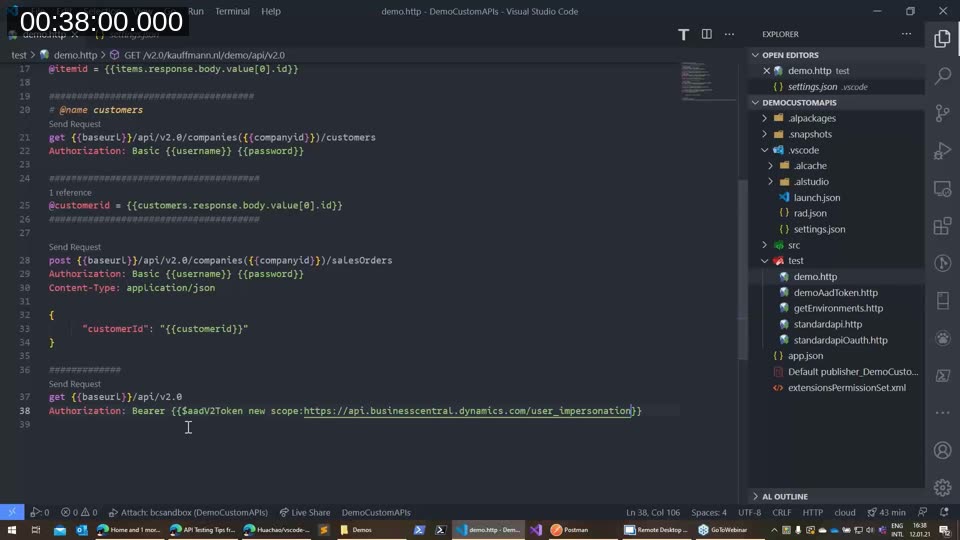The image size is (960, 540).
Task: Open Source Control view in activity bar
Action: pyautogui.click(x=942, y=113)
